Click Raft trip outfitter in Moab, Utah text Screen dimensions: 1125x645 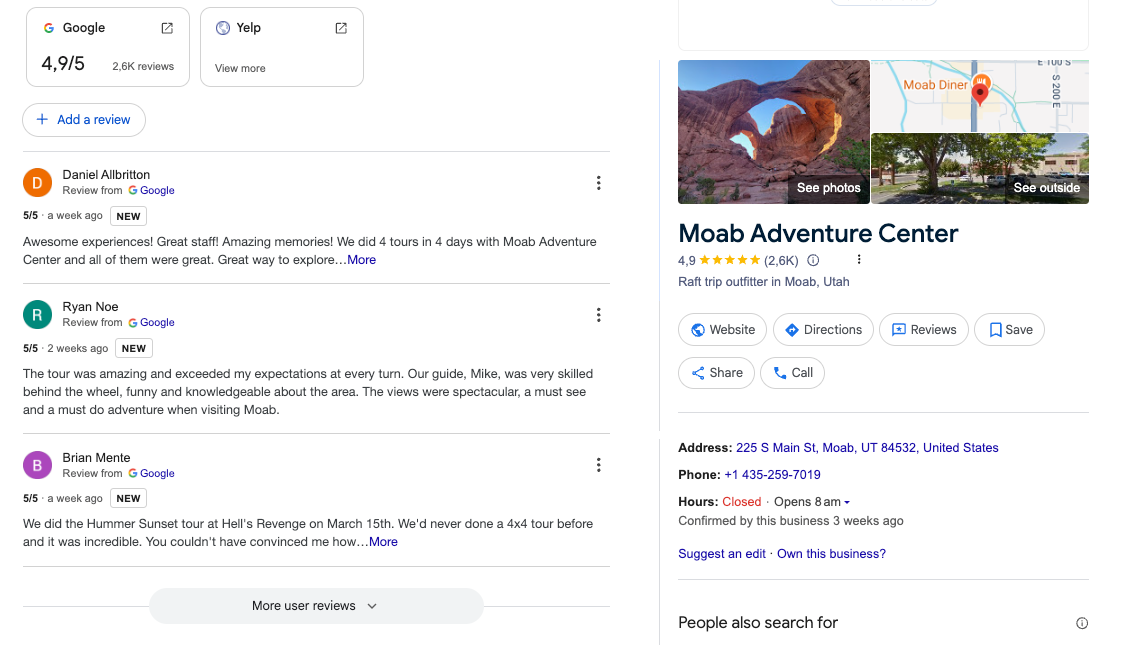click(x=763, y=282)
